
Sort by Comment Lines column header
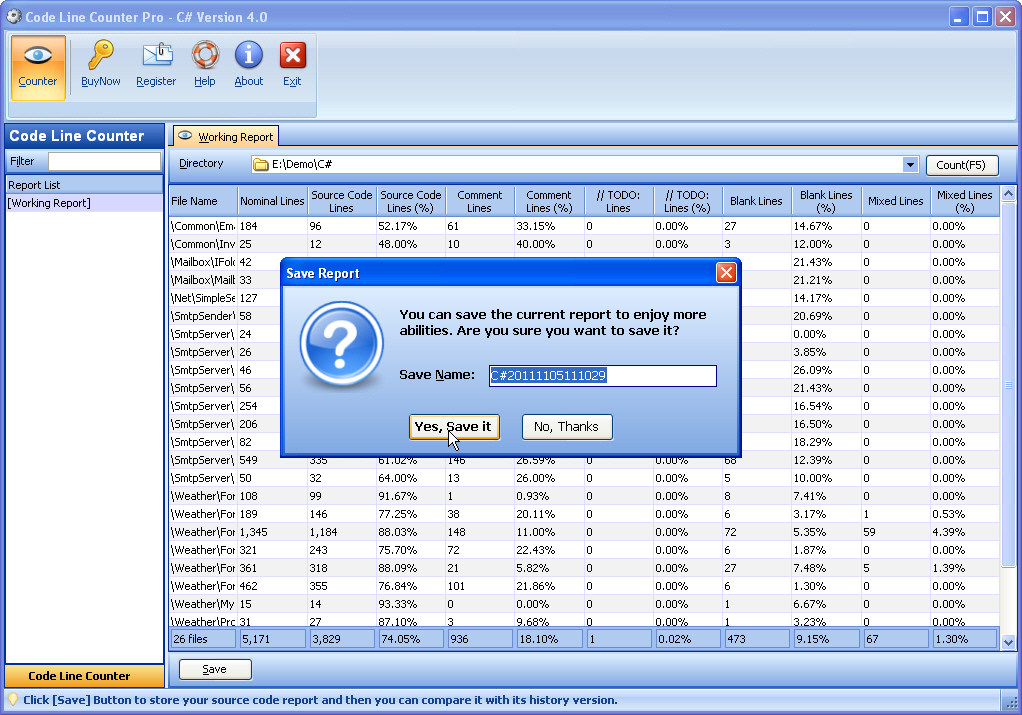pos(480,201)
